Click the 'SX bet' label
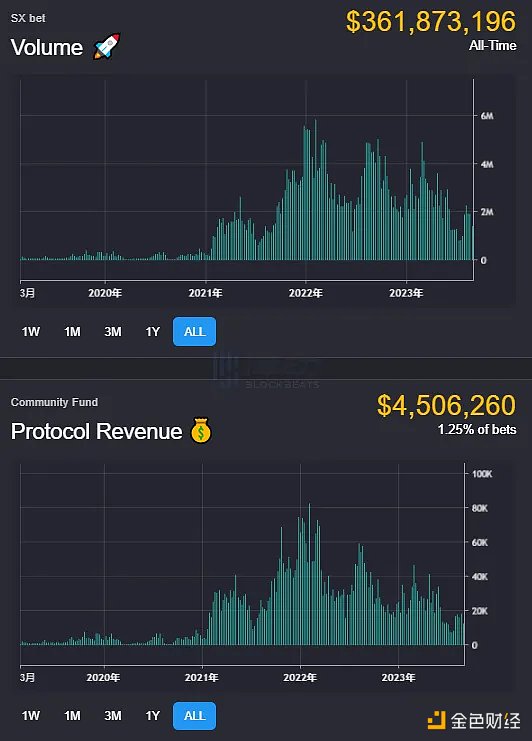 [x=28, y=18]
